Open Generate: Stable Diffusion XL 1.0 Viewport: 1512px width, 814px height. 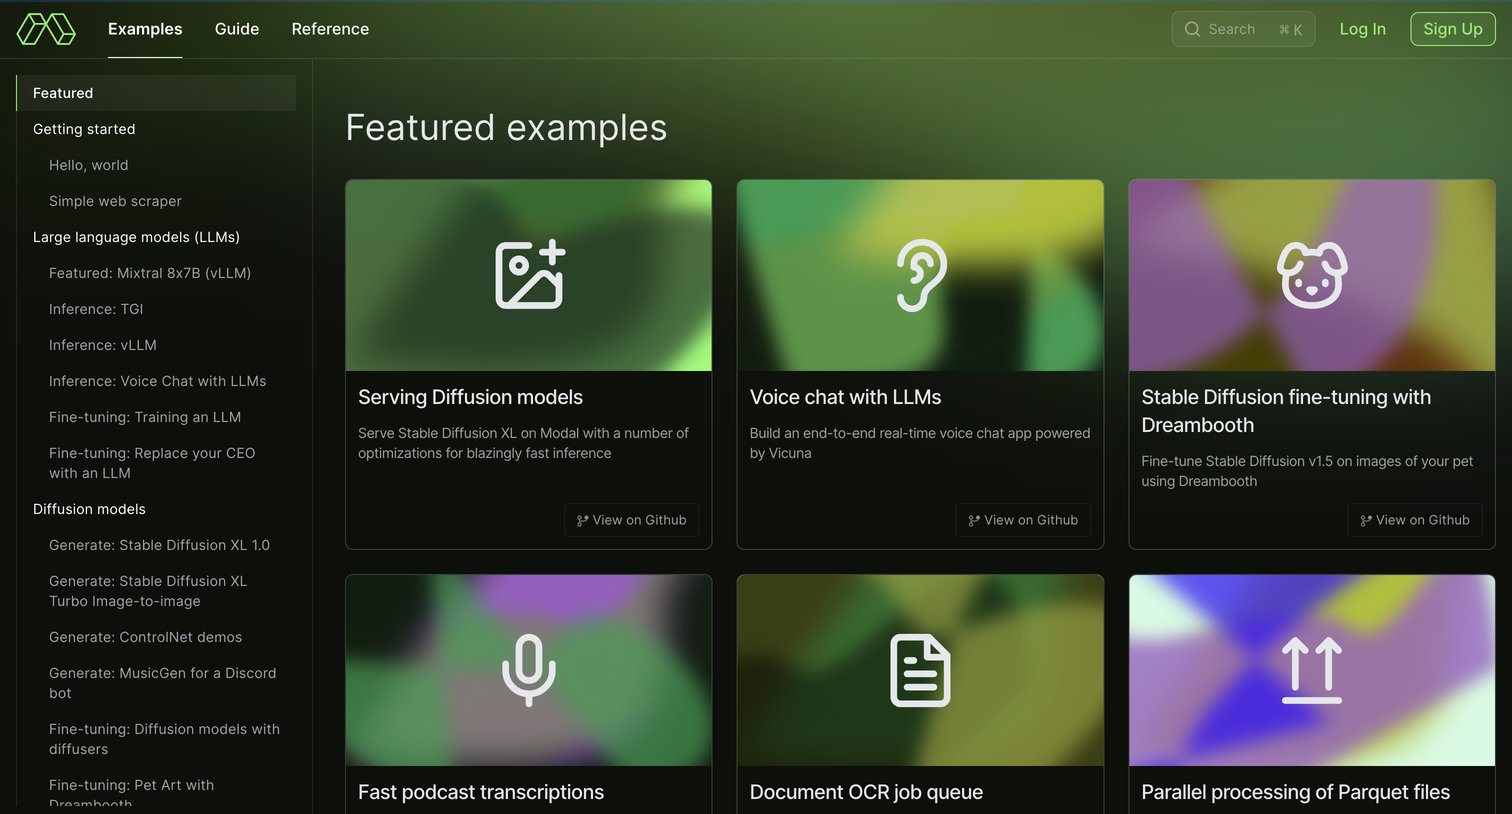(x=159, y=545)
